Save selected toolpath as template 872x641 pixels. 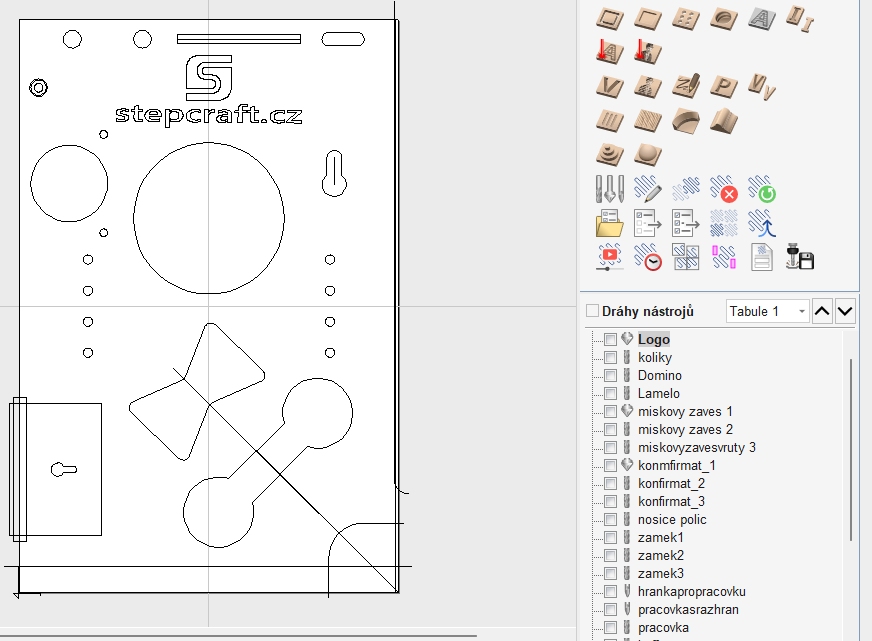coord(648,223)
